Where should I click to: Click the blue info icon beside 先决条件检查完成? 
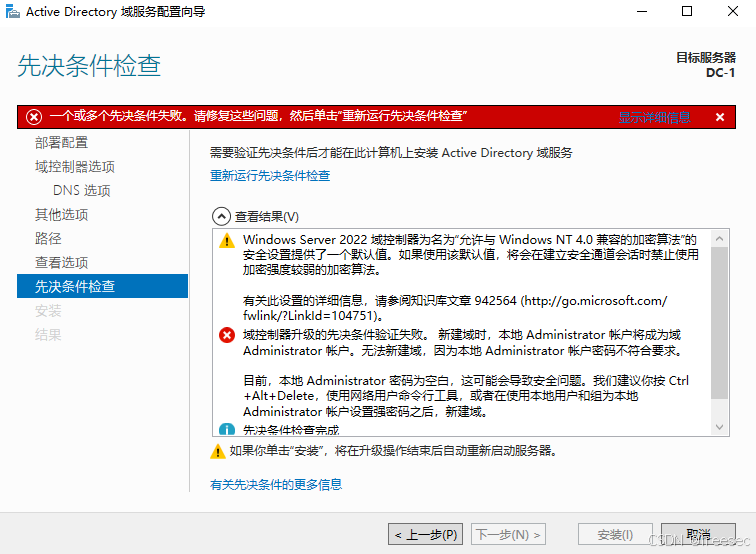(227, 429)
